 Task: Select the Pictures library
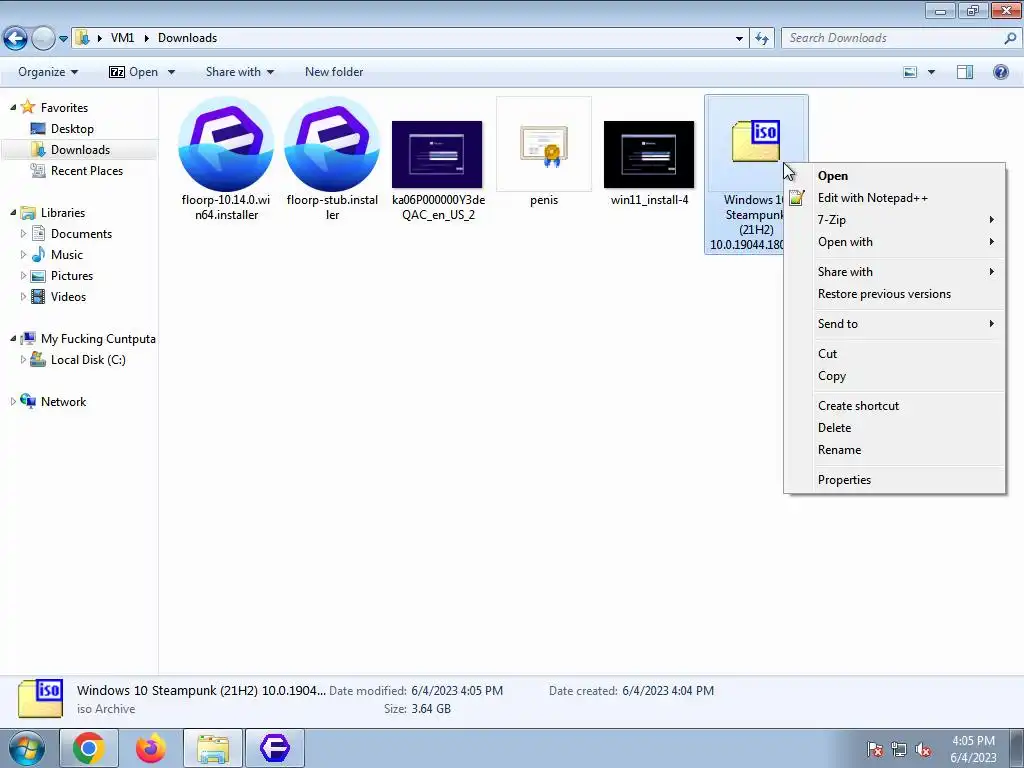point(72,276)
